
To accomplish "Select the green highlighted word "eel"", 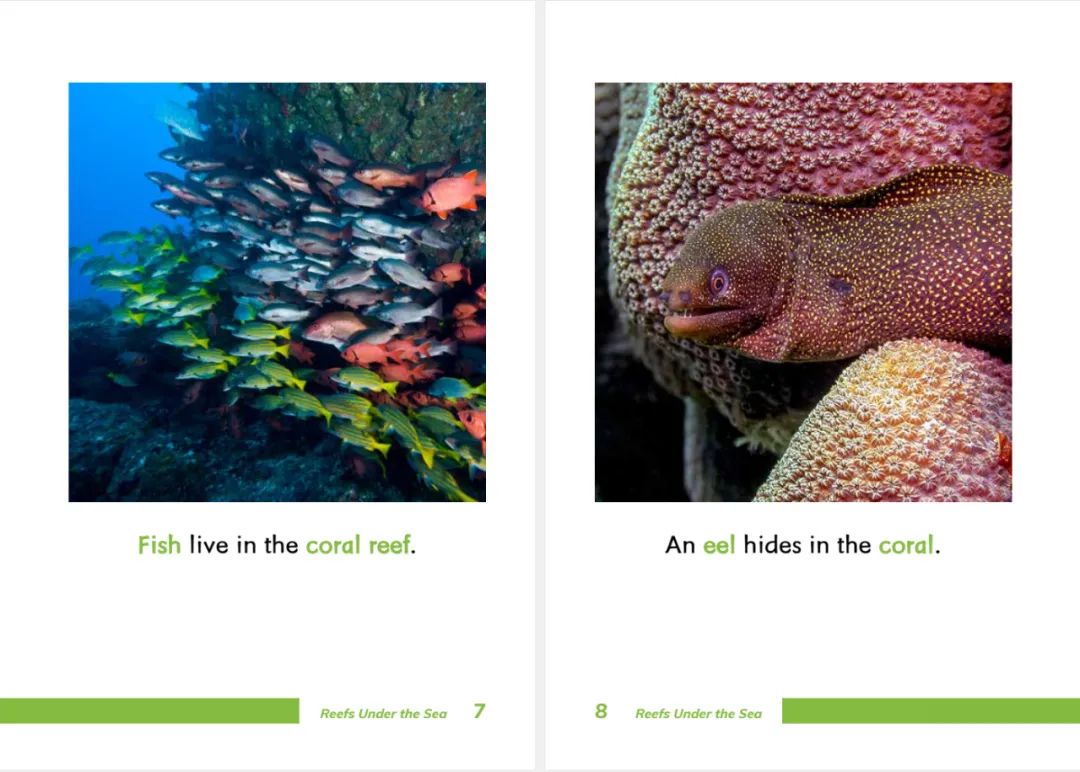I will (x=719, y=545).
